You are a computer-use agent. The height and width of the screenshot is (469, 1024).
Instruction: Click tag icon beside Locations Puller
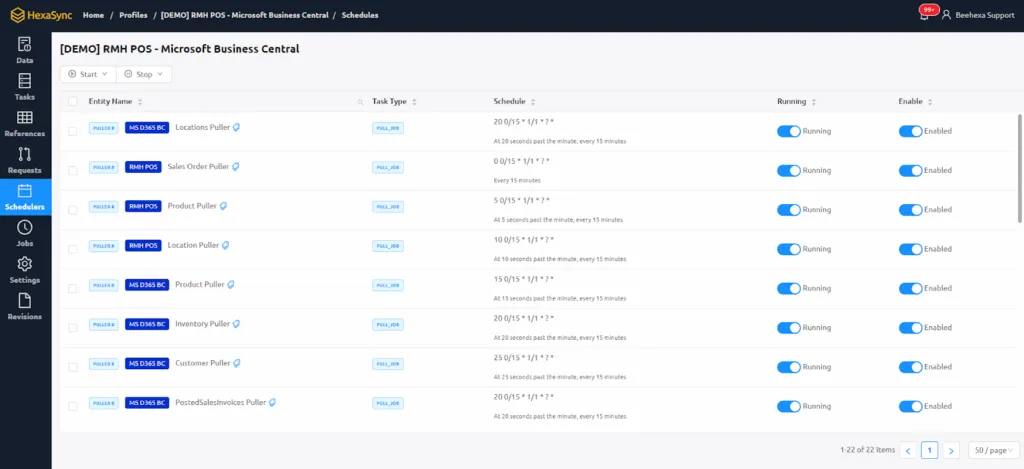236,127
